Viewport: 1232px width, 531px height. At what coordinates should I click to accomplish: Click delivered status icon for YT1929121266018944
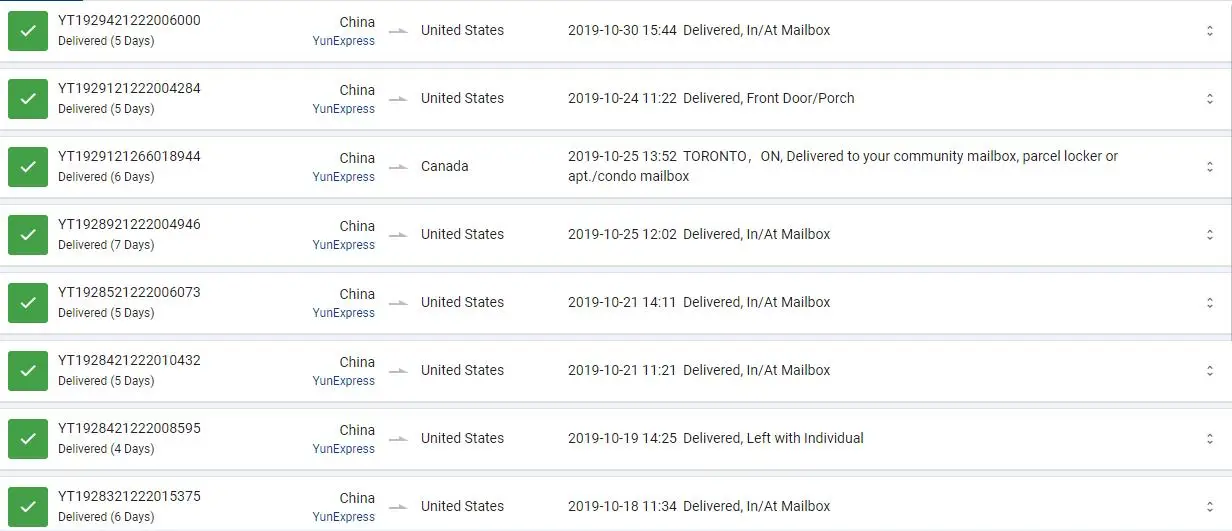pos(28,167)
